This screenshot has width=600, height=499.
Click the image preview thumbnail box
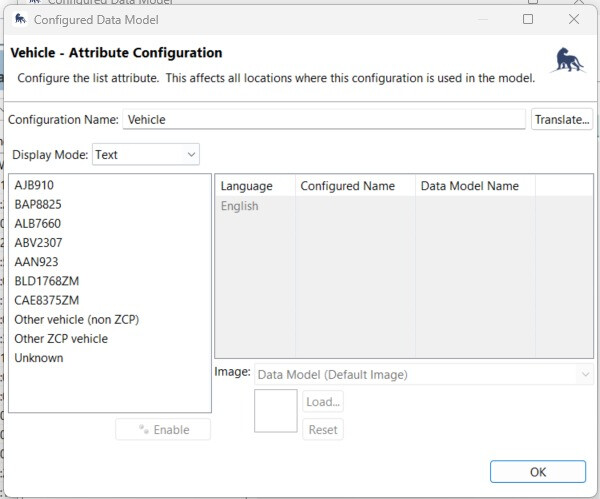(276, 411)
